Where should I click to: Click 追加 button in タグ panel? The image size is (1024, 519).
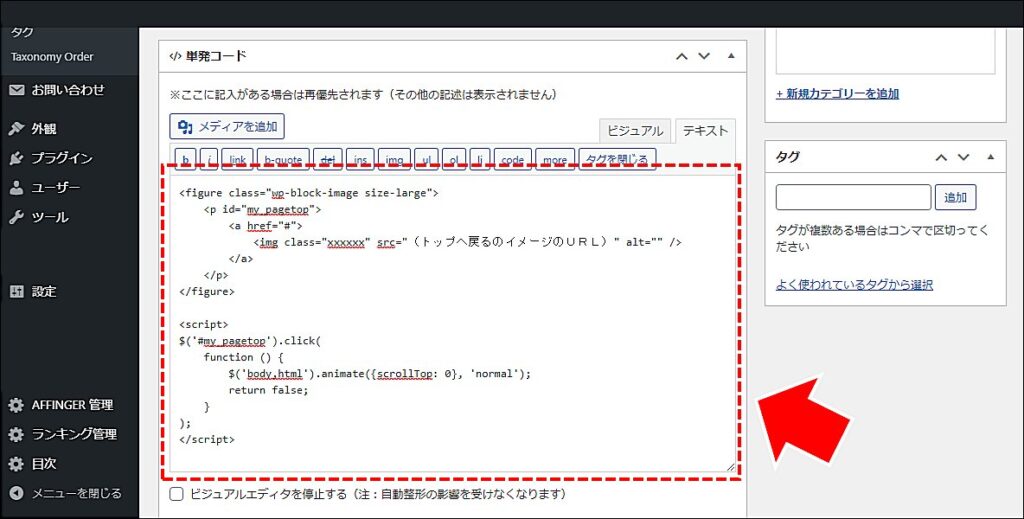click(955, 197)
